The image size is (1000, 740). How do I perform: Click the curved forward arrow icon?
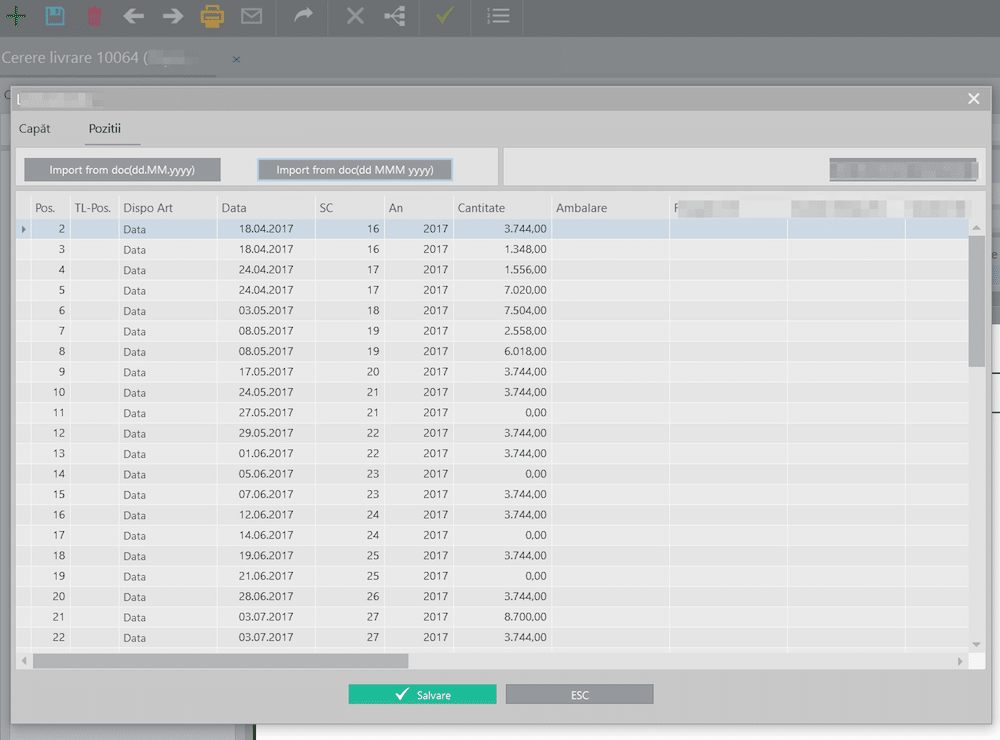pyautogui.click(x=304, y=15)
